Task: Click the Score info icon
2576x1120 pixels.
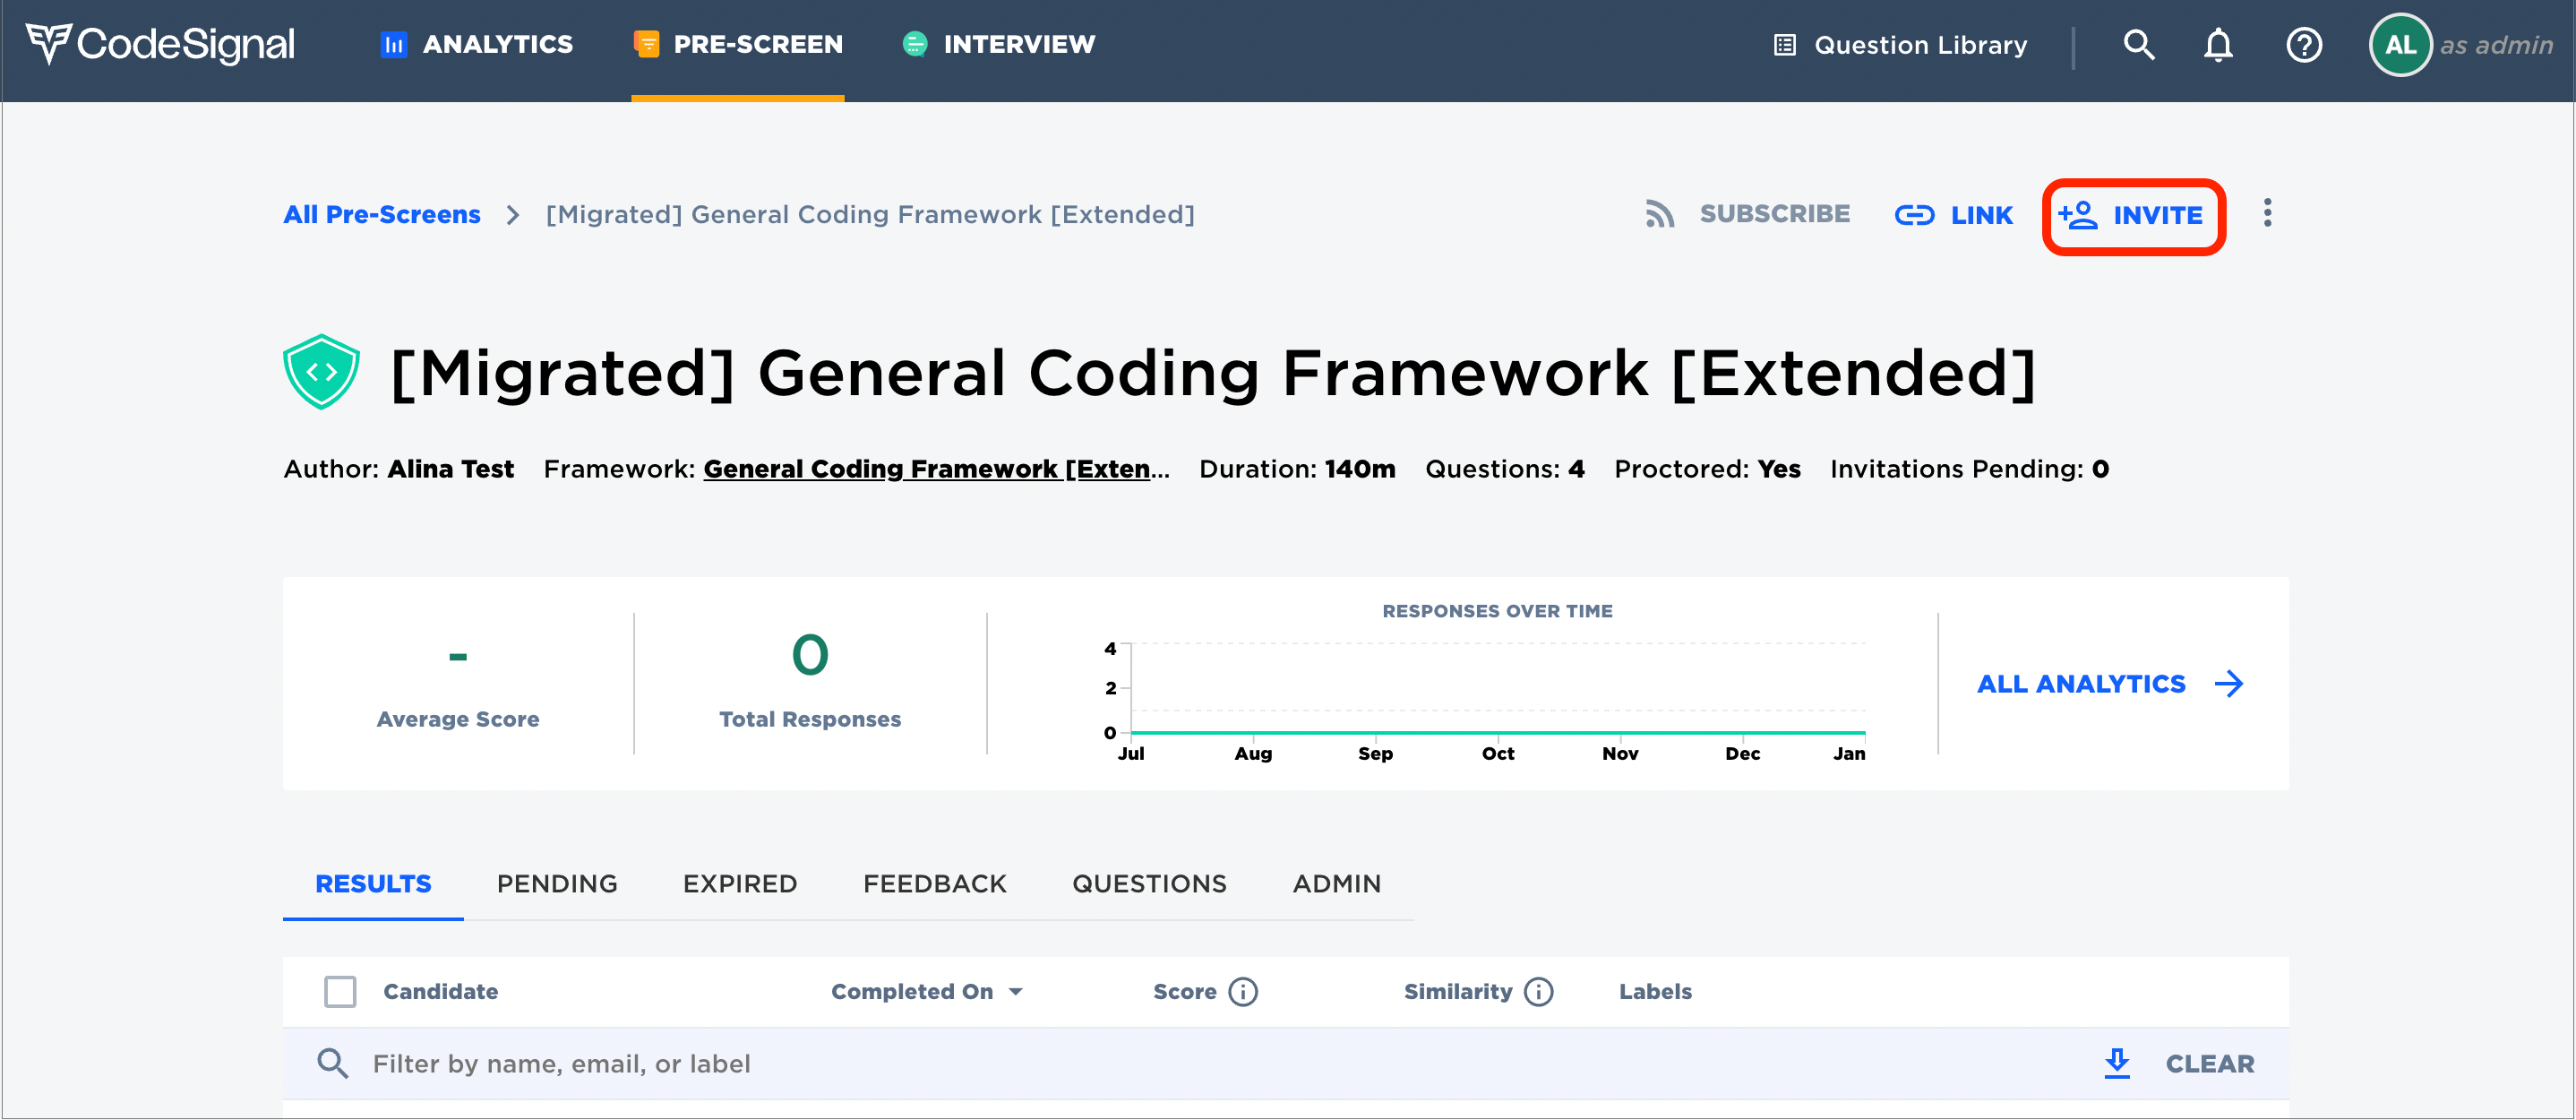Action: pyautogui.click(x=1243, y=991)
